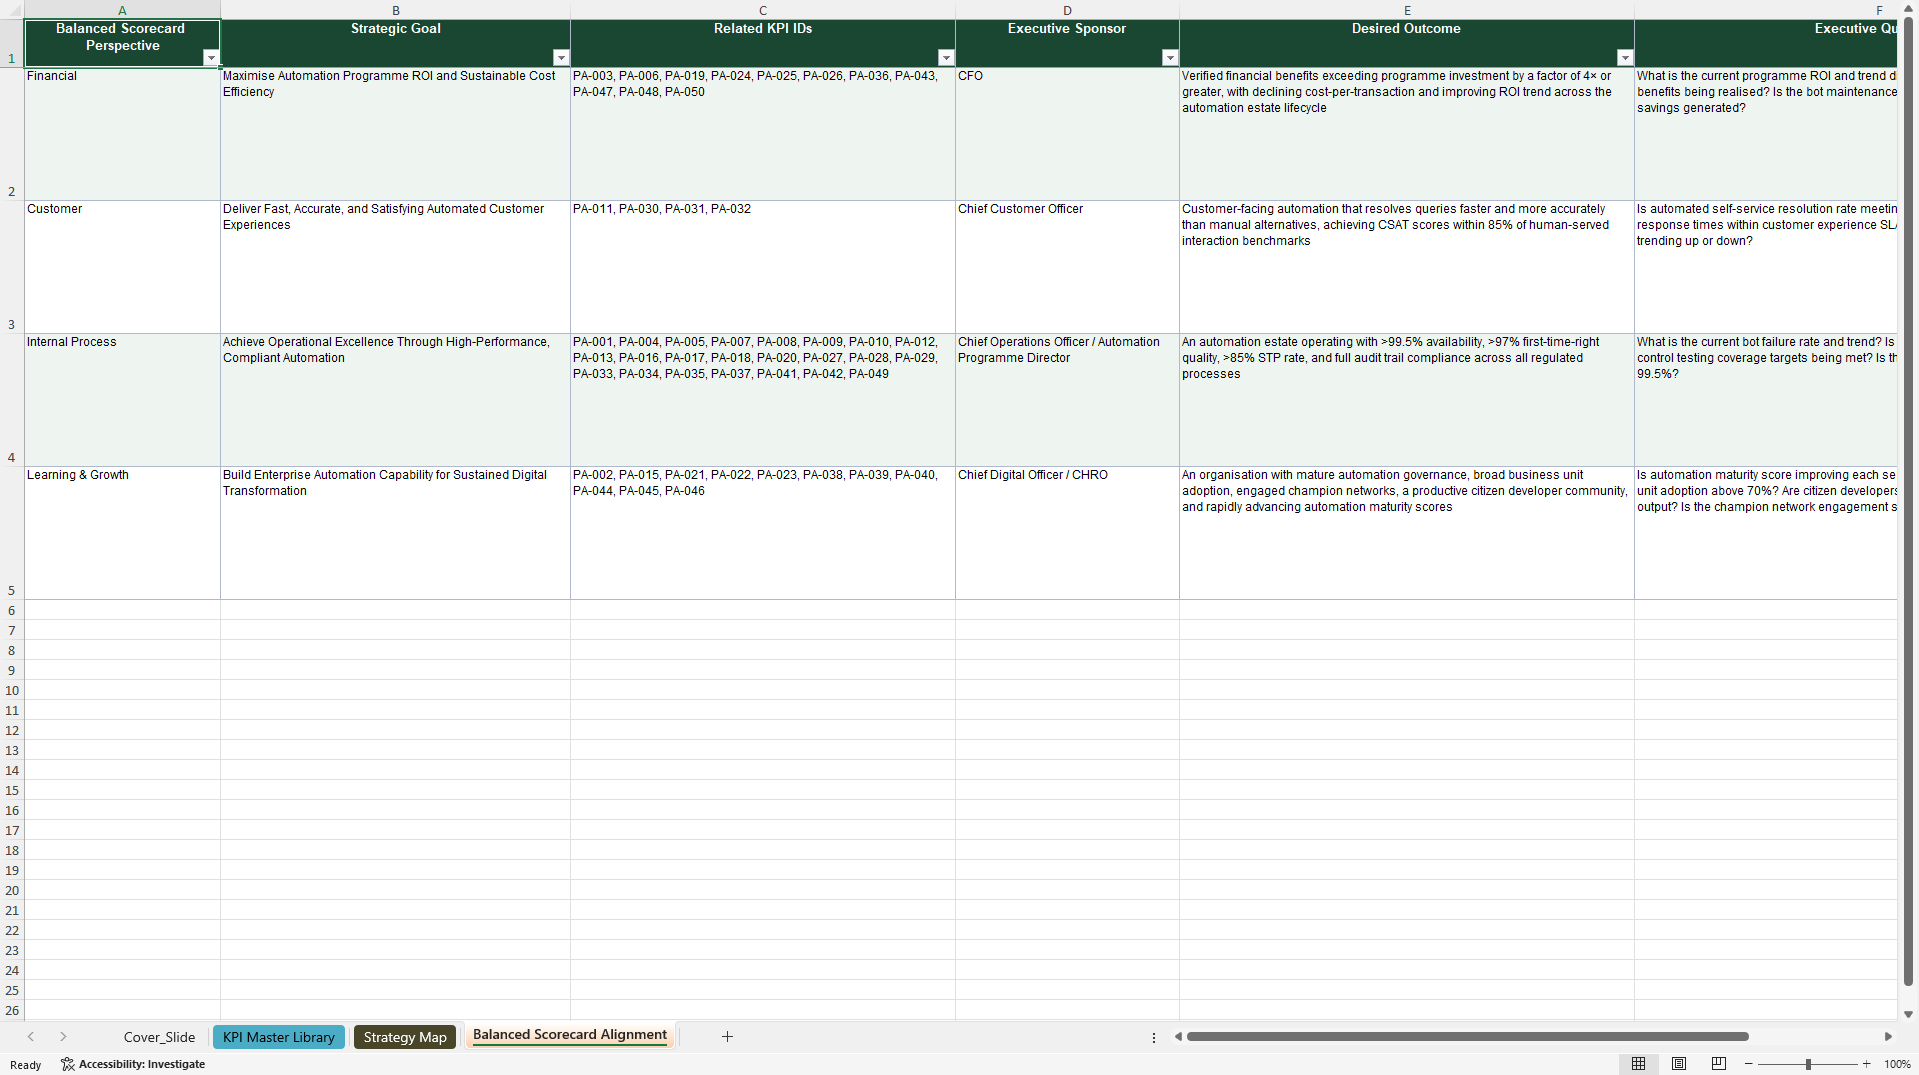Click the horizontal scrollbar thumb
Image resolution: width=1919 pixels, height=1075 pixels.
(1468, 1036)
